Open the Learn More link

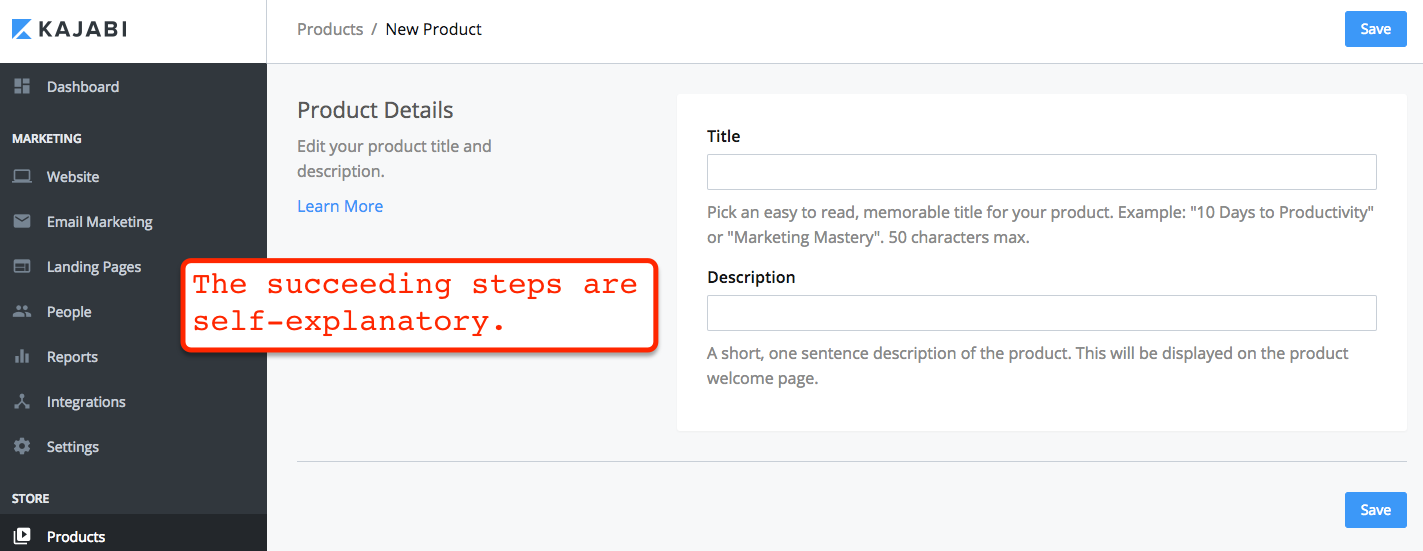point(340,206)
